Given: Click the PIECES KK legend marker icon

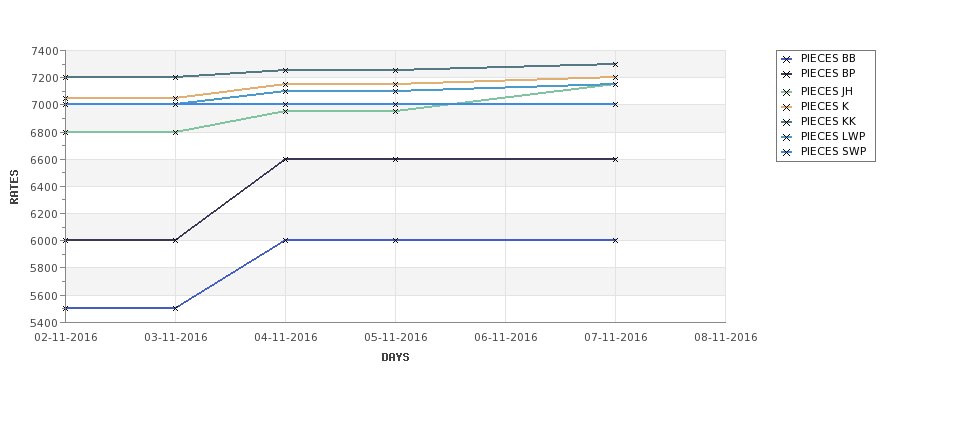Looking at the screenshot, I should [x=787, y=122].
